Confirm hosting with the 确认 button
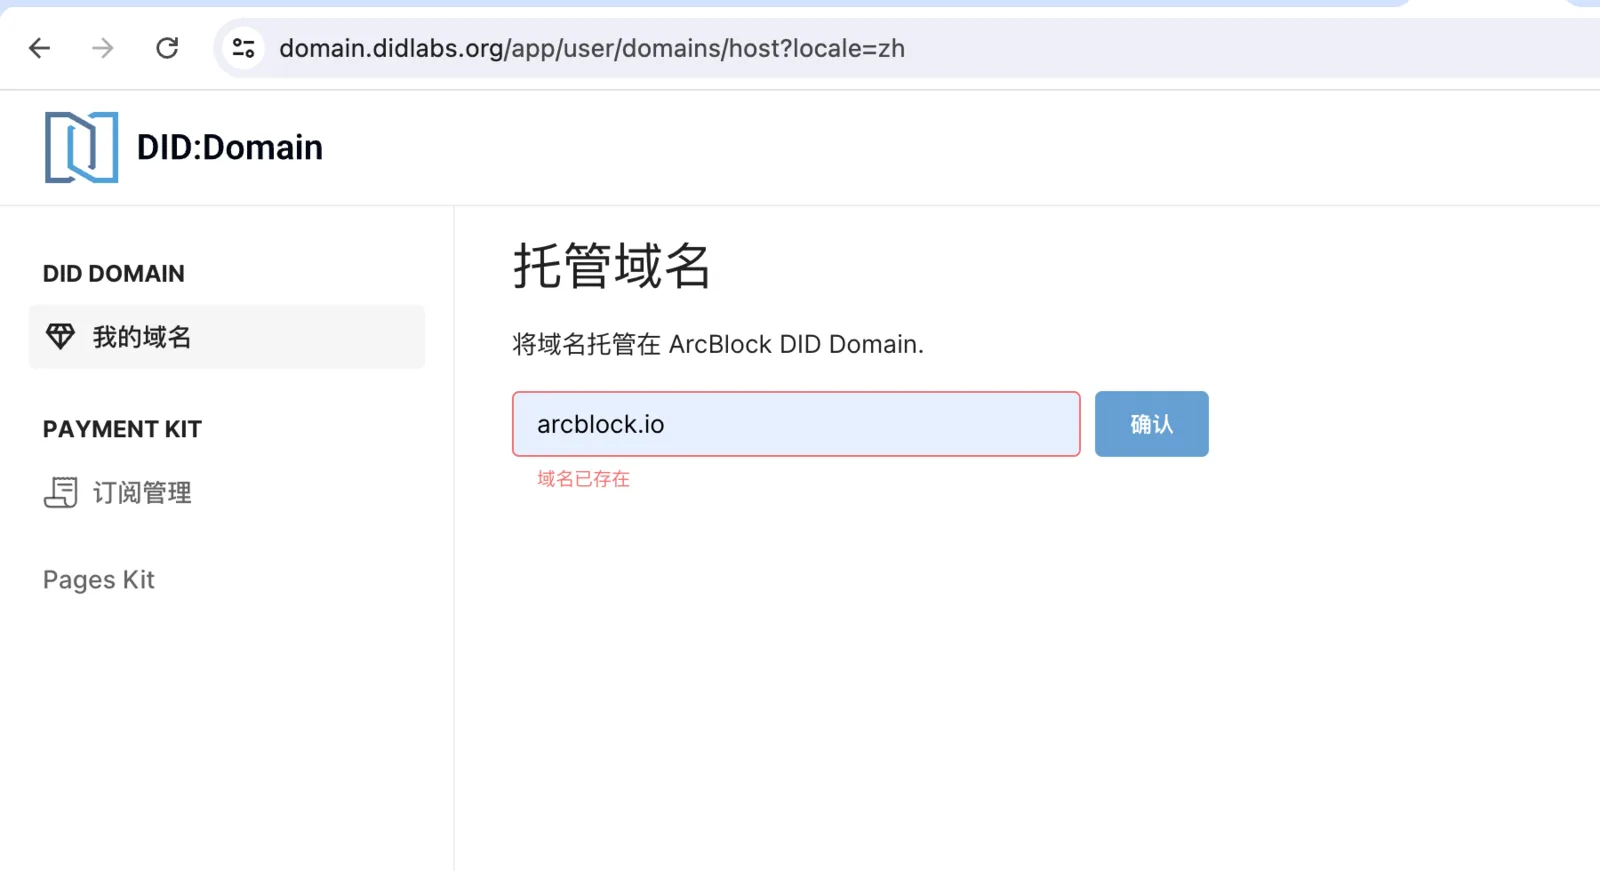 pyautogui.click(x=1152, y=424)
